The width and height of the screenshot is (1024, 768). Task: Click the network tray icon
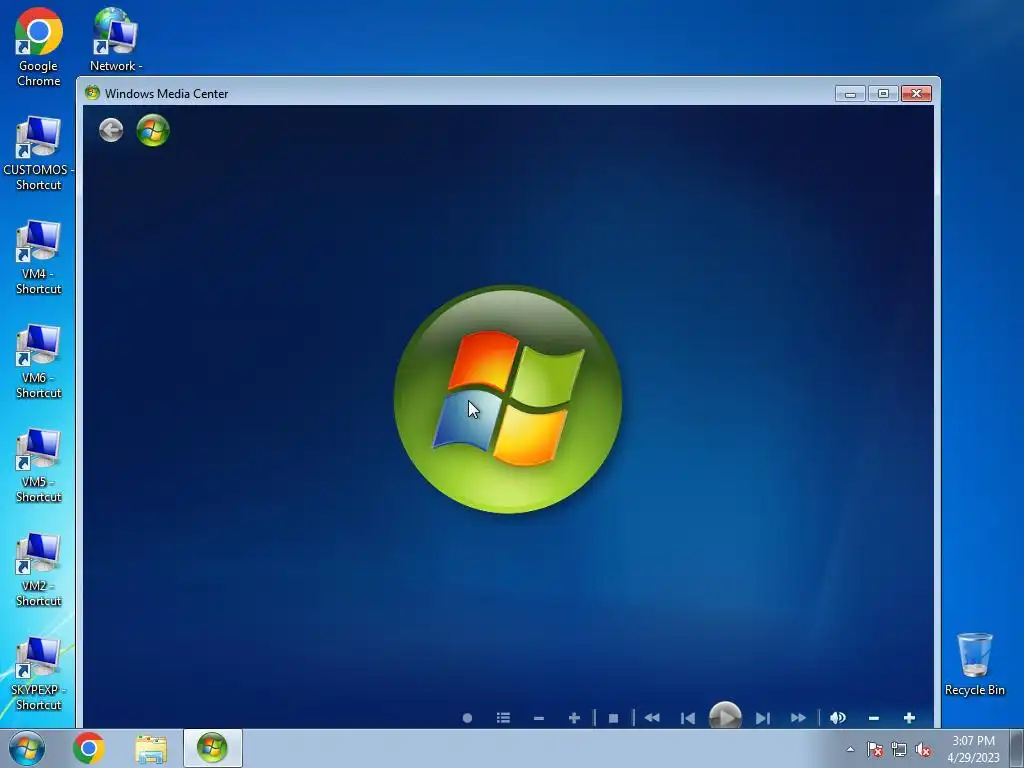pyautogui.click(x=899, y=749)
